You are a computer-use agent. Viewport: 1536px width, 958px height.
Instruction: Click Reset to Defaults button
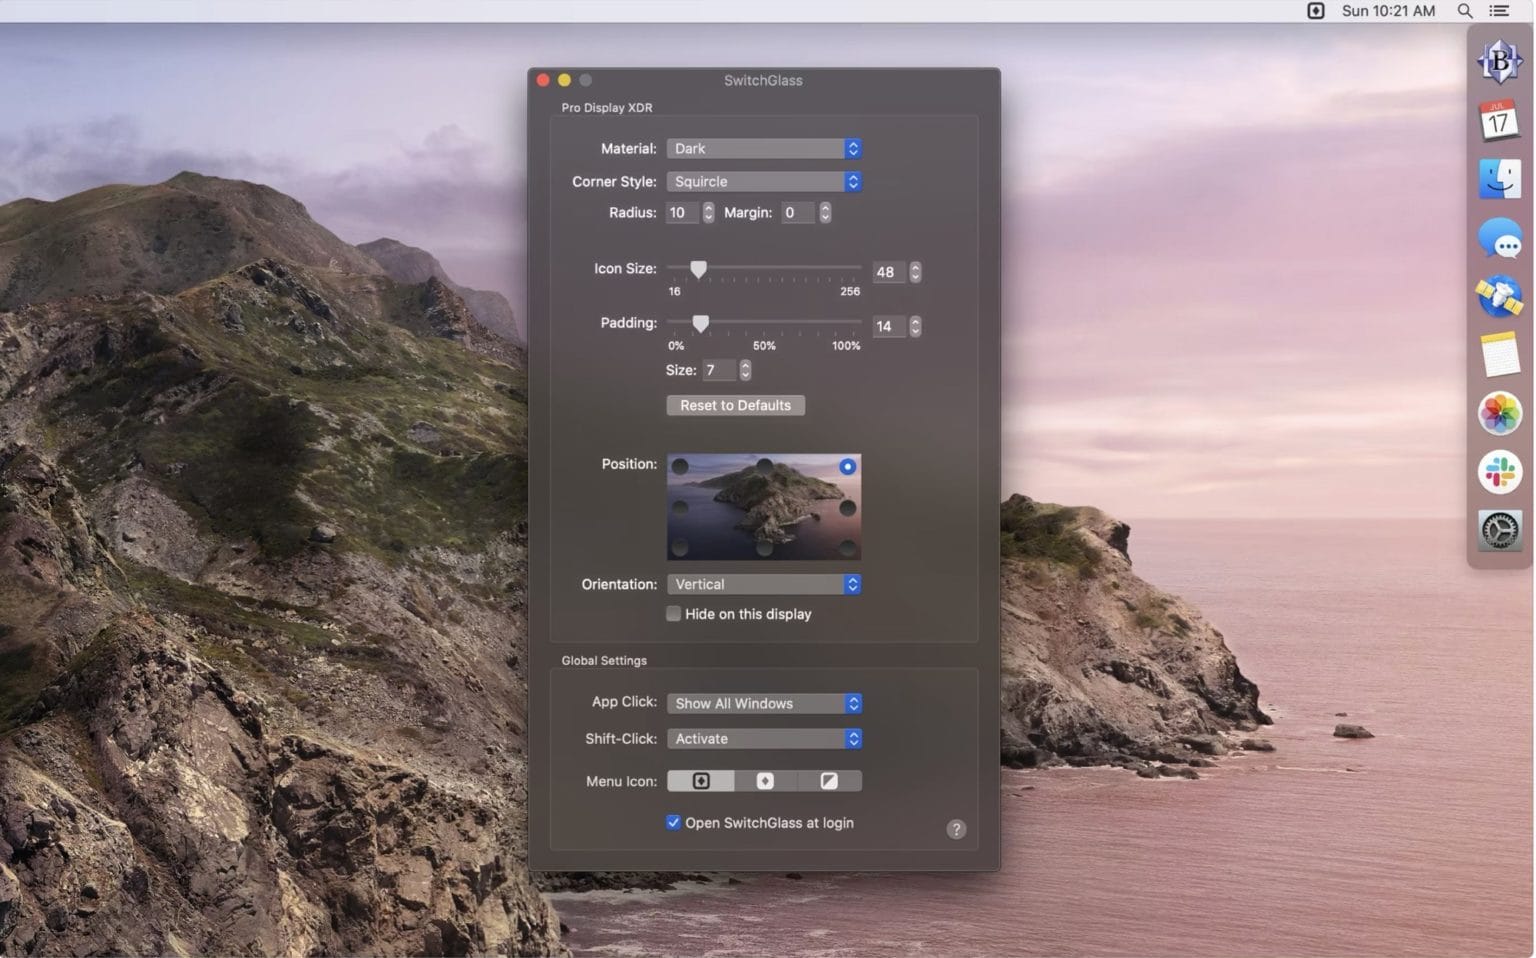[735, 405]
